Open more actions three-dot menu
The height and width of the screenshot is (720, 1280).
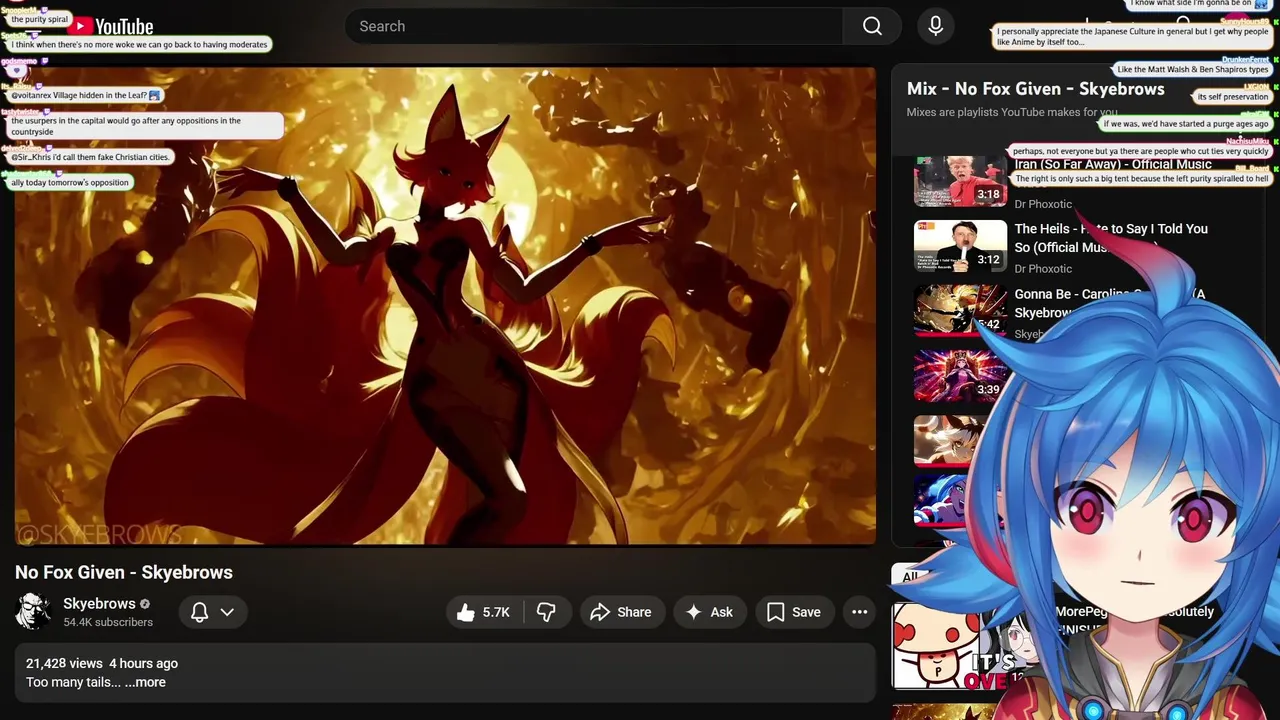click(x=859, y=612)
